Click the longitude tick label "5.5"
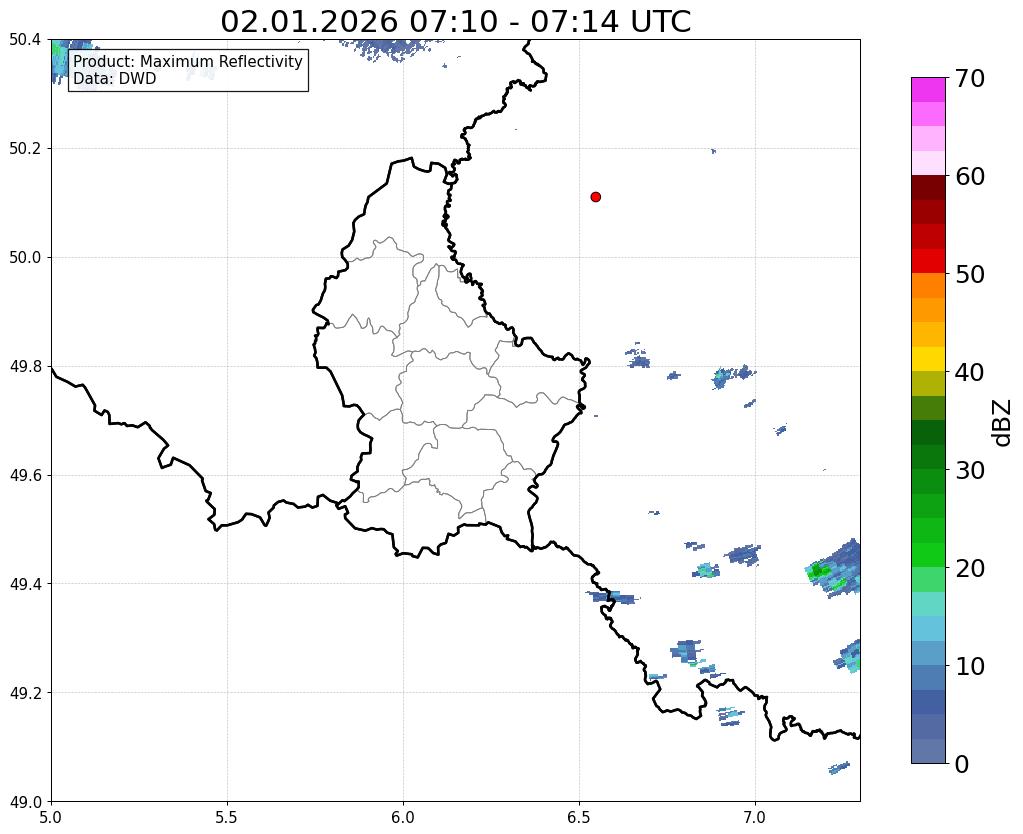1023x834 pixels. (x=227, y=818)
